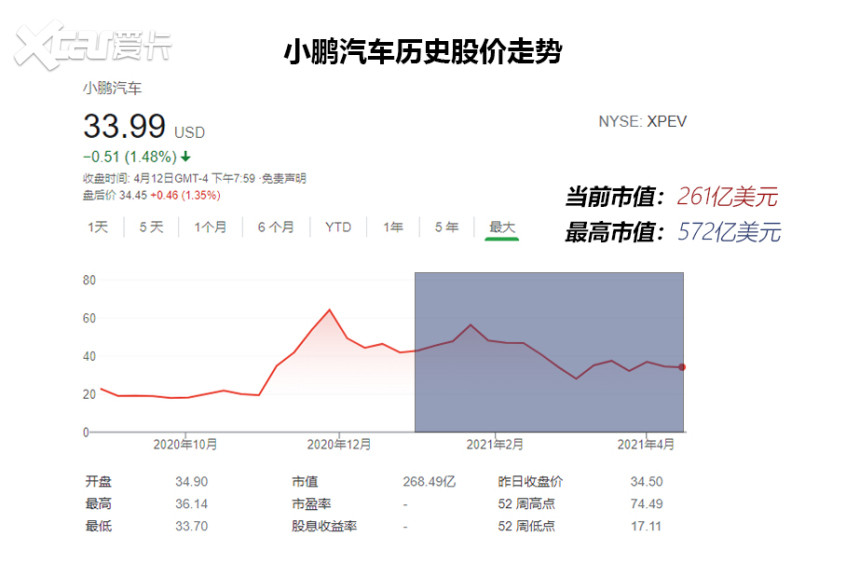Switch chart to 1个月 range
The image size is (846, 564).
click(x=210, y=227)
